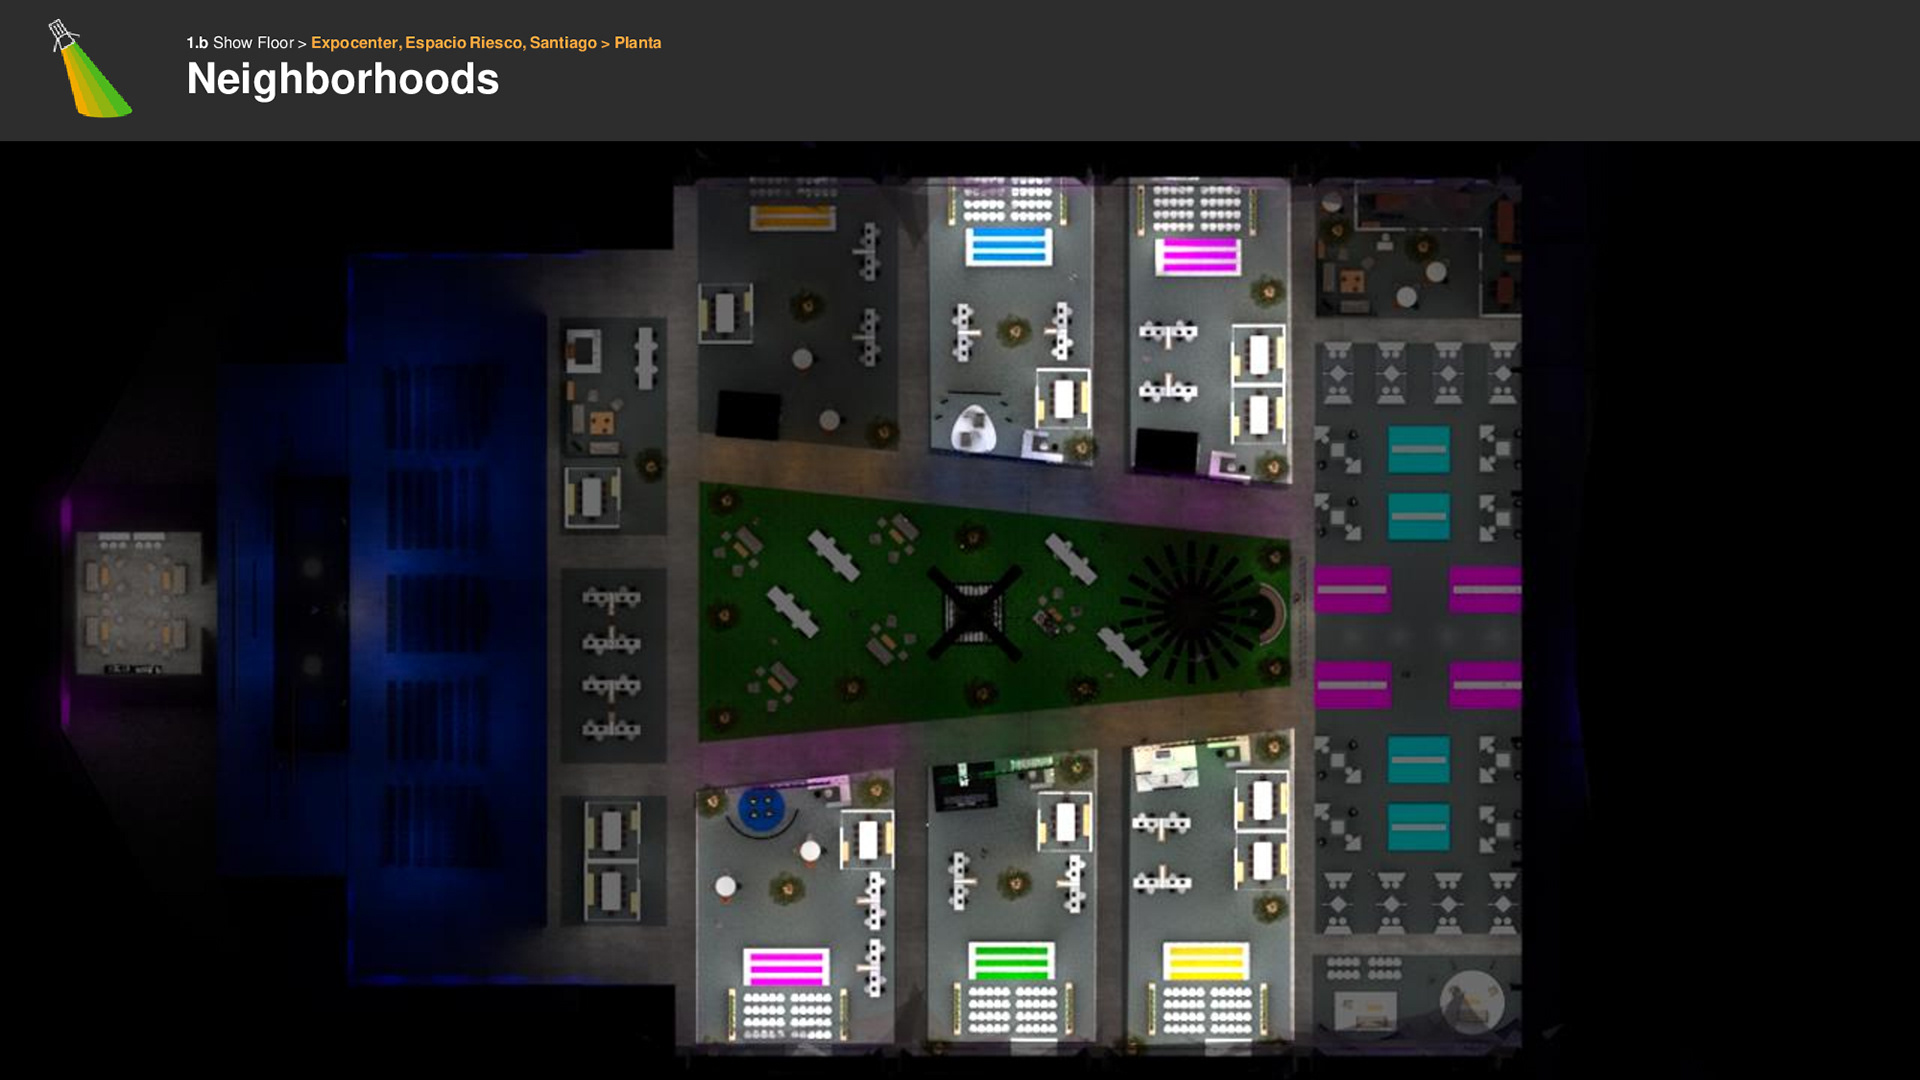Click the Neighborhoods slide title
Image resolution: width=1920 pixels, height=1080 pixels.
[342, 80]
